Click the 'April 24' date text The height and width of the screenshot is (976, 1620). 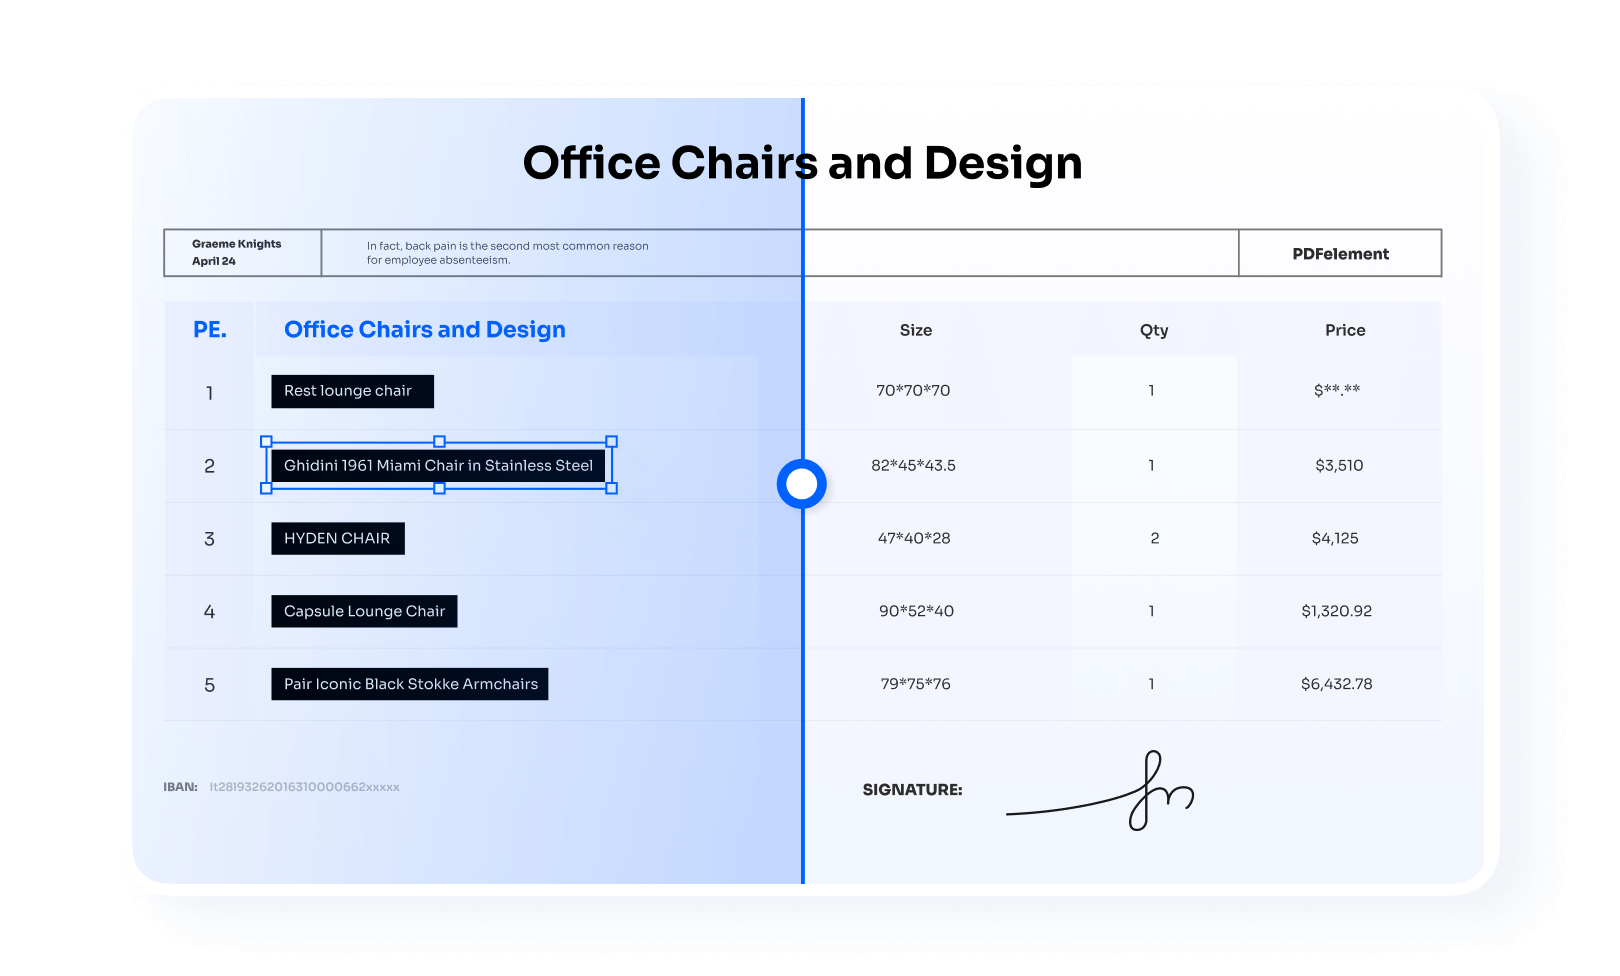point(214,261)
